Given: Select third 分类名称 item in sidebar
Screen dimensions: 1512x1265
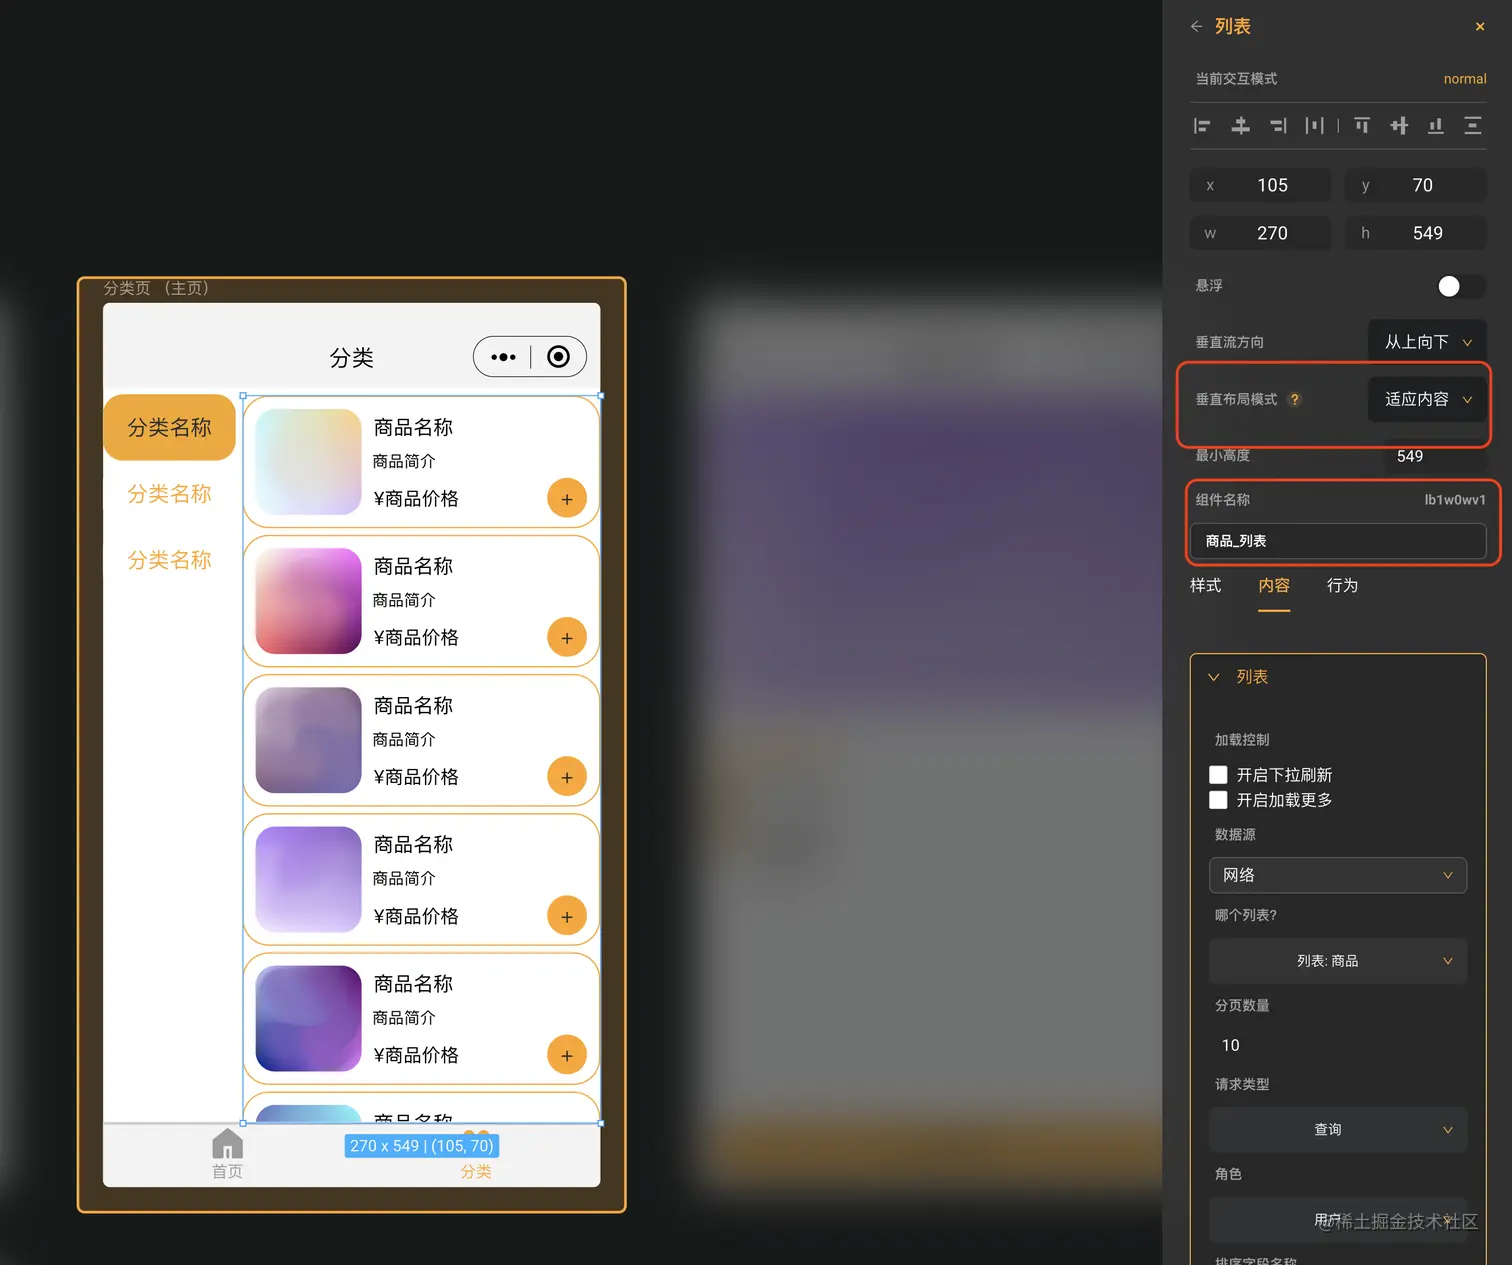Looking at the screenshot, I should point(170,560).
